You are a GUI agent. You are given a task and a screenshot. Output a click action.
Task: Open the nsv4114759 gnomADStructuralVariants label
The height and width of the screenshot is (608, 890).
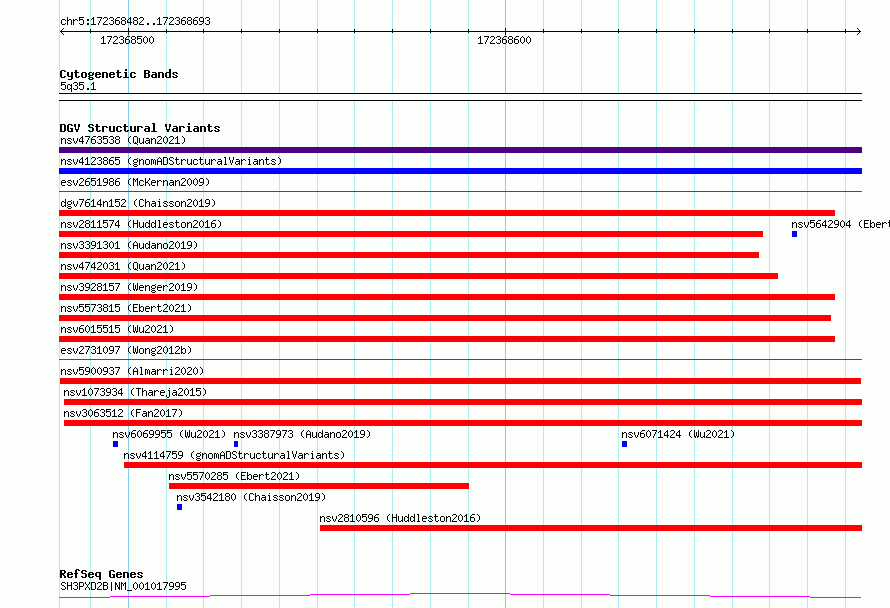(x=234, y=455)
